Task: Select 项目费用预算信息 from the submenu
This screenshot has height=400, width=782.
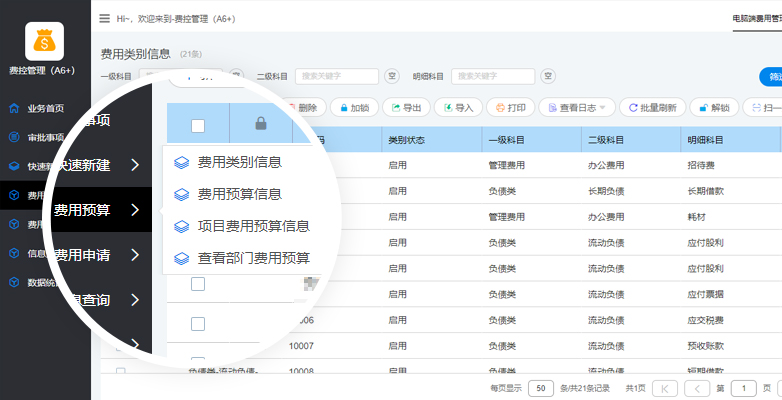Action: (x=253, y=226)
